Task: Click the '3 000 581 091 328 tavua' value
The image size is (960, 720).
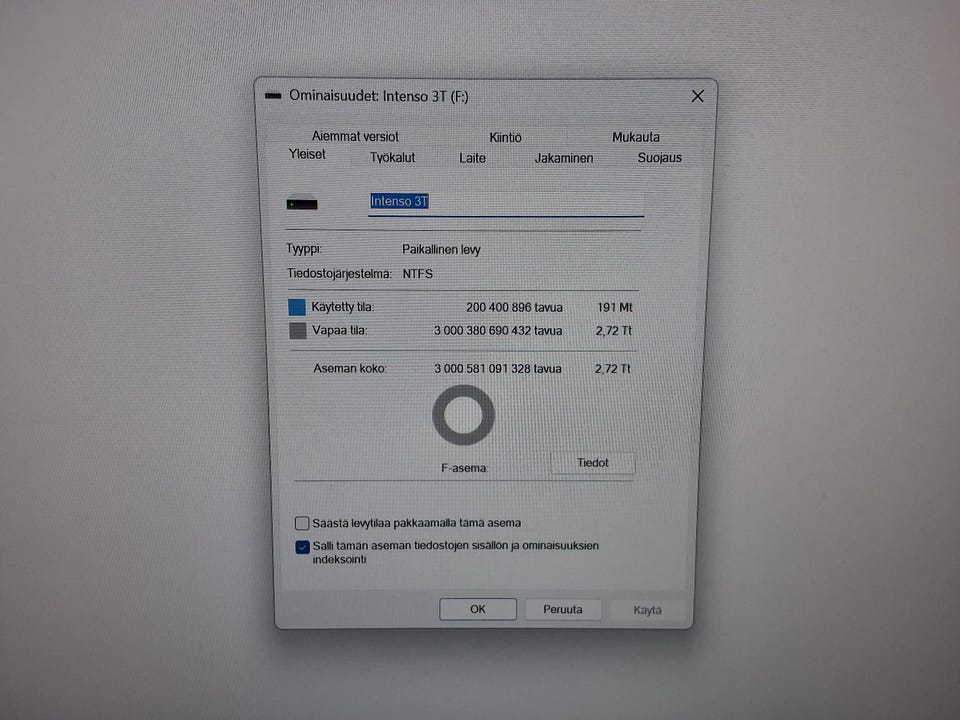Action: [x=498, y=369]
